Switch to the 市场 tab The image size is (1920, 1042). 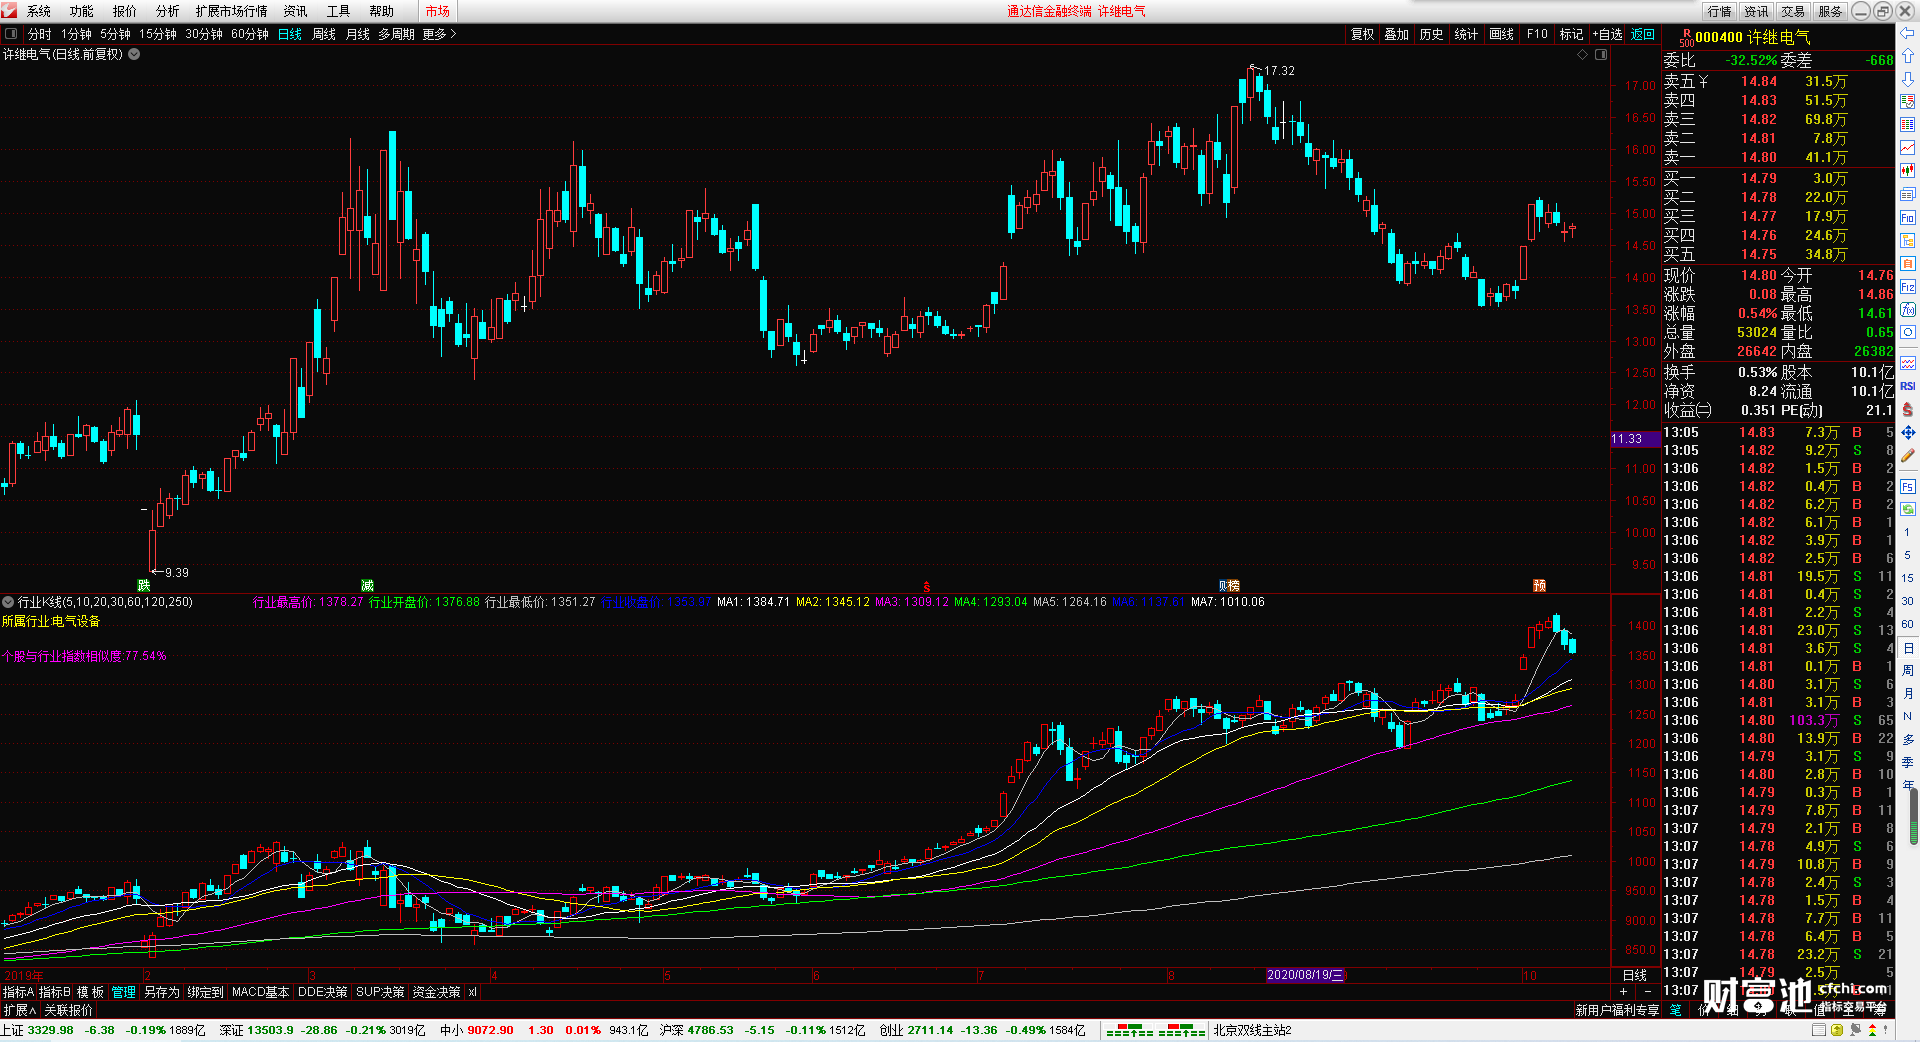437,11
